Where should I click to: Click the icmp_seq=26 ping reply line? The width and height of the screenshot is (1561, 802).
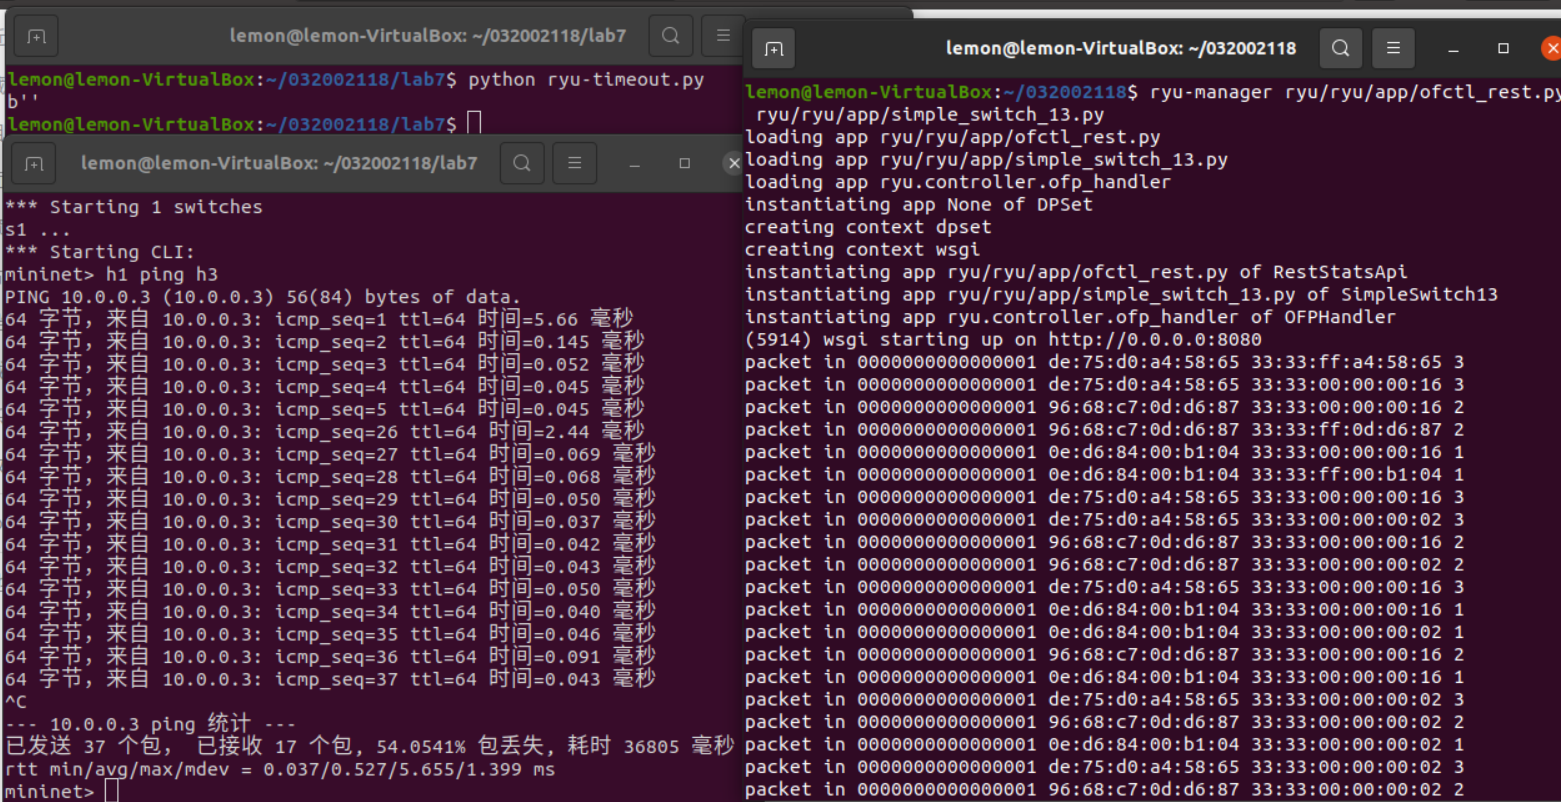coord(325,432)
